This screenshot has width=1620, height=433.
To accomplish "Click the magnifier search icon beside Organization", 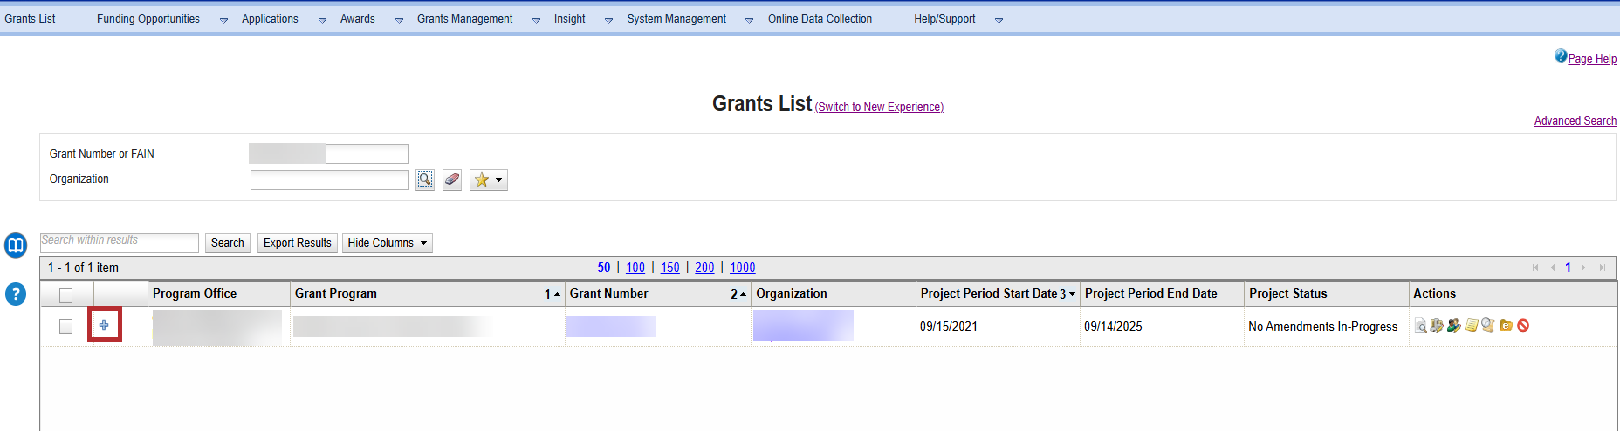I will [x=425, y=180].
